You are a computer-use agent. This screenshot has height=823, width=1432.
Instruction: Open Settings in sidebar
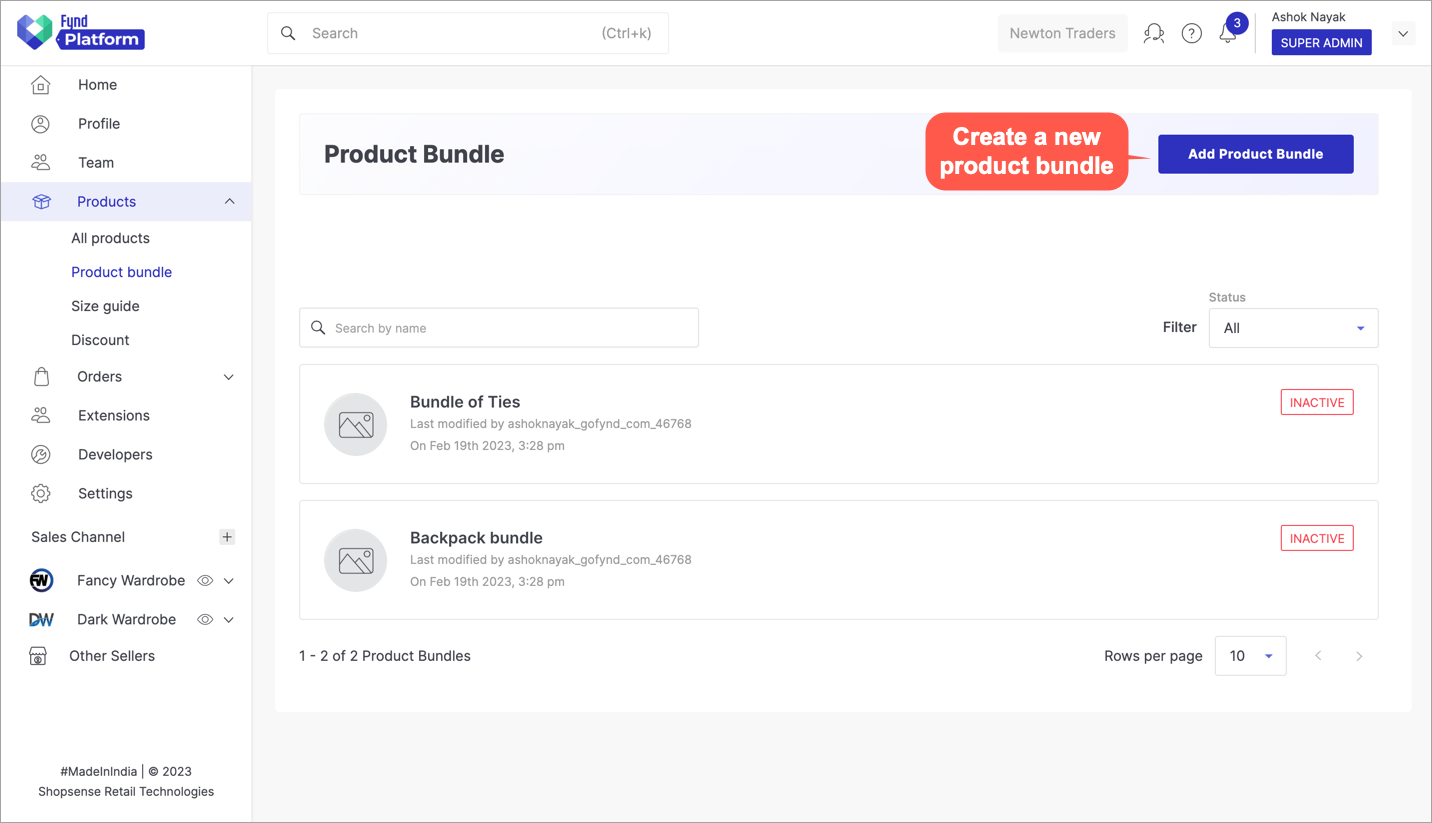tap(105, 494)
